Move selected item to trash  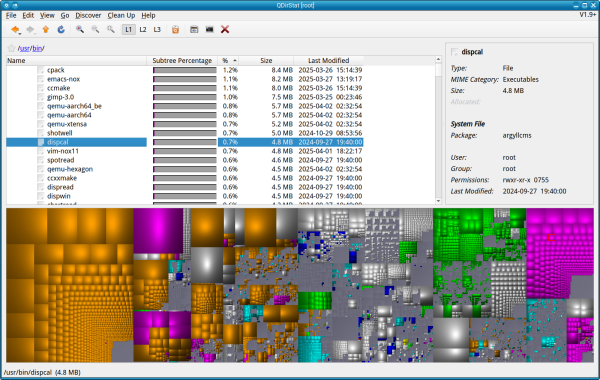tap(175, 29)
